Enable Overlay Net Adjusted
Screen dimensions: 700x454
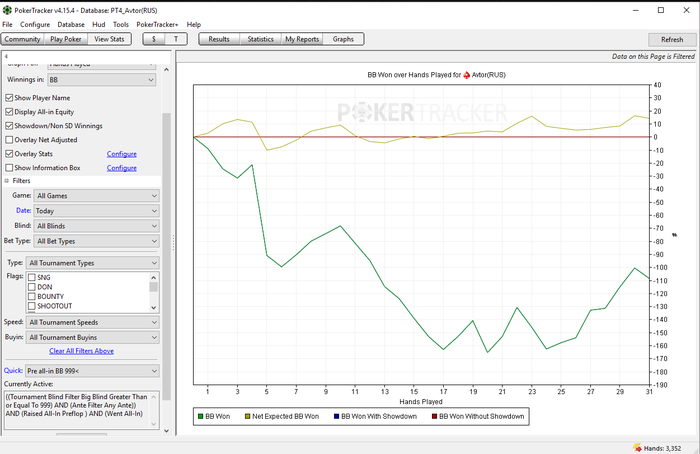(9, 140)
